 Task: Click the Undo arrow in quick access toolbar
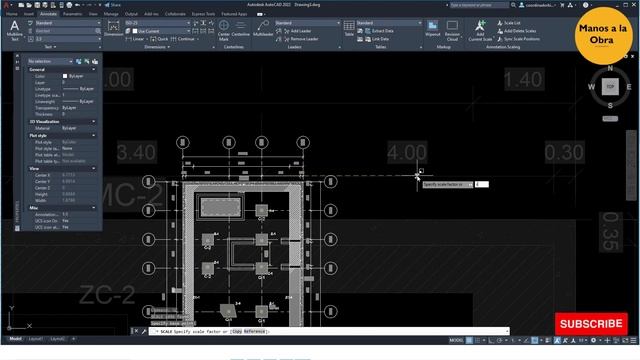(77, 5)
